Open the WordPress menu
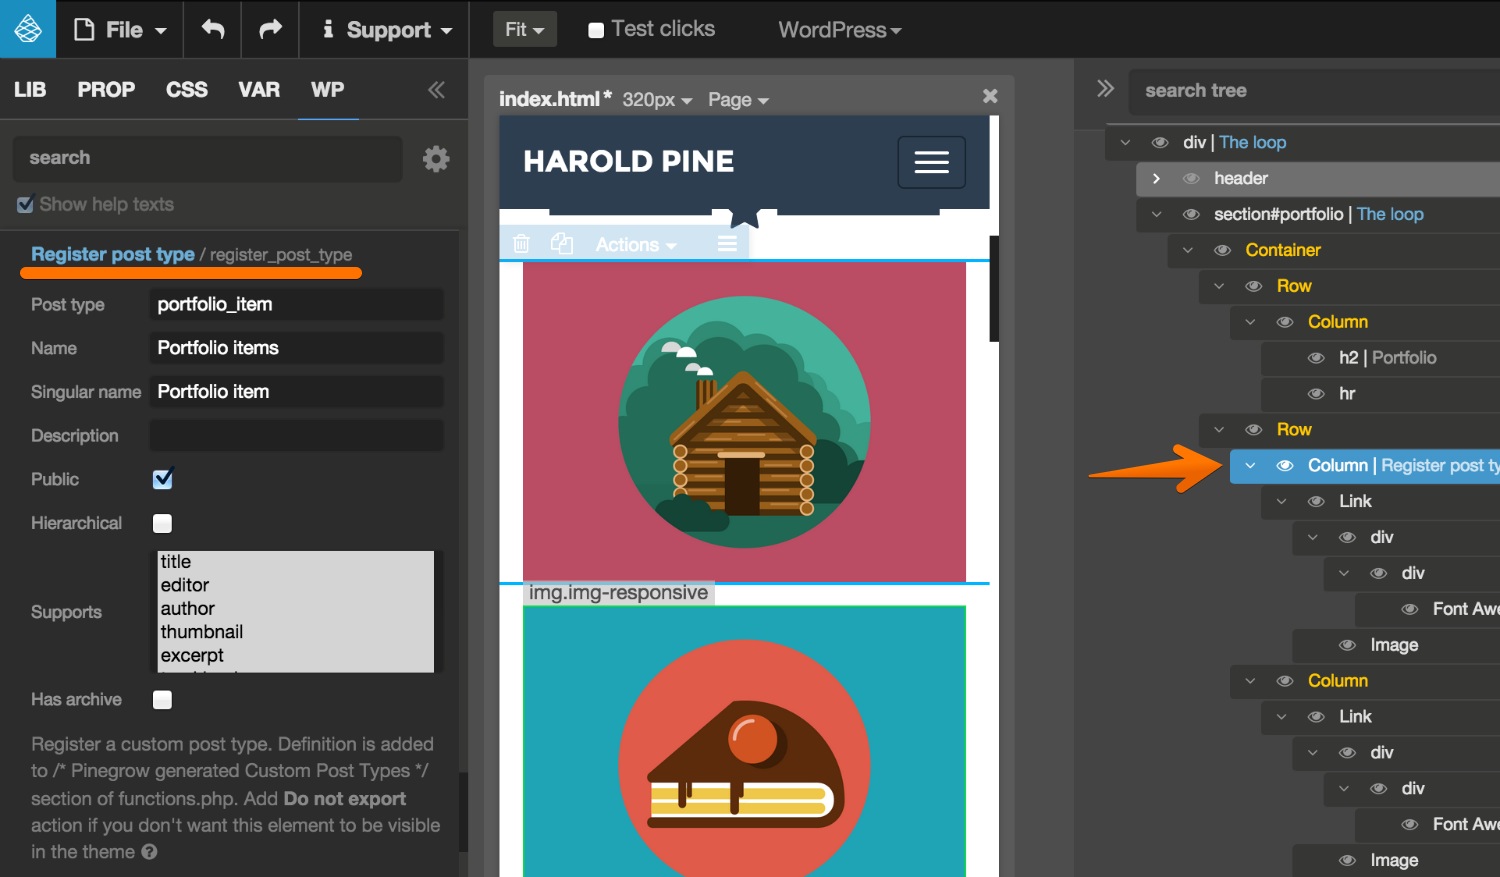 coord(839,30)
